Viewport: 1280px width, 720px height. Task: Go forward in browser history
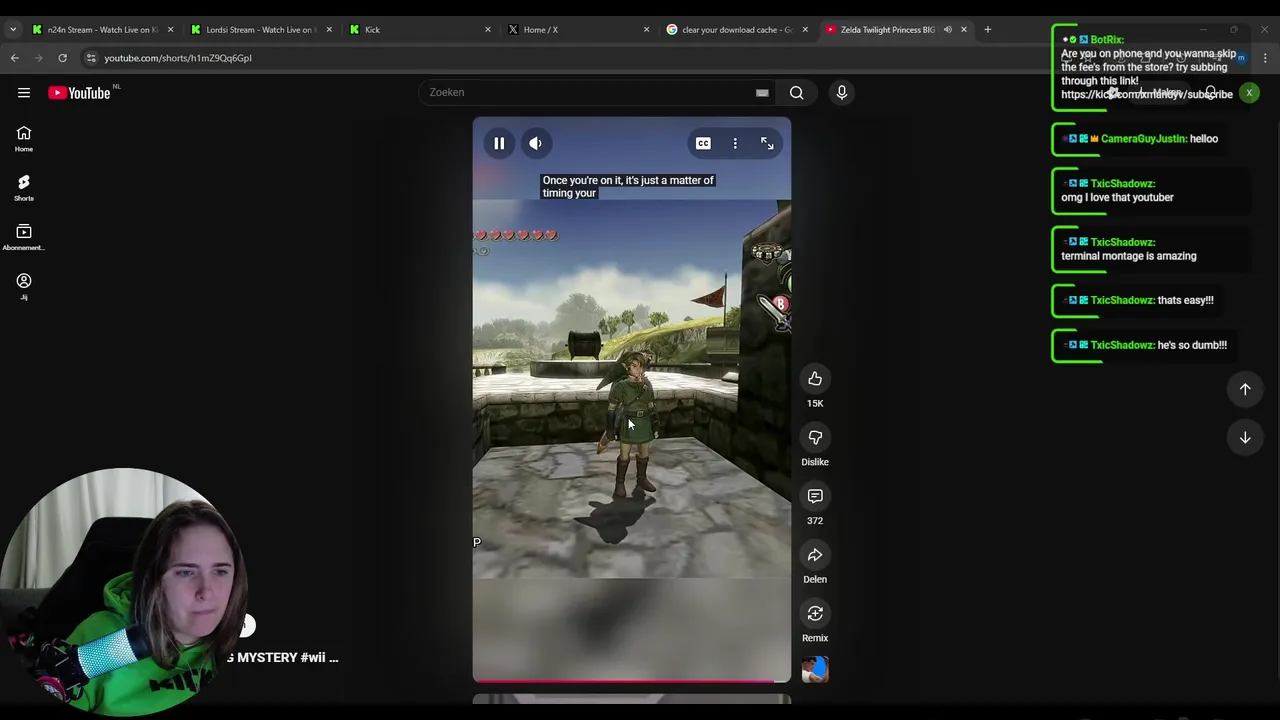pyautogui.click(x=39, y=58)
